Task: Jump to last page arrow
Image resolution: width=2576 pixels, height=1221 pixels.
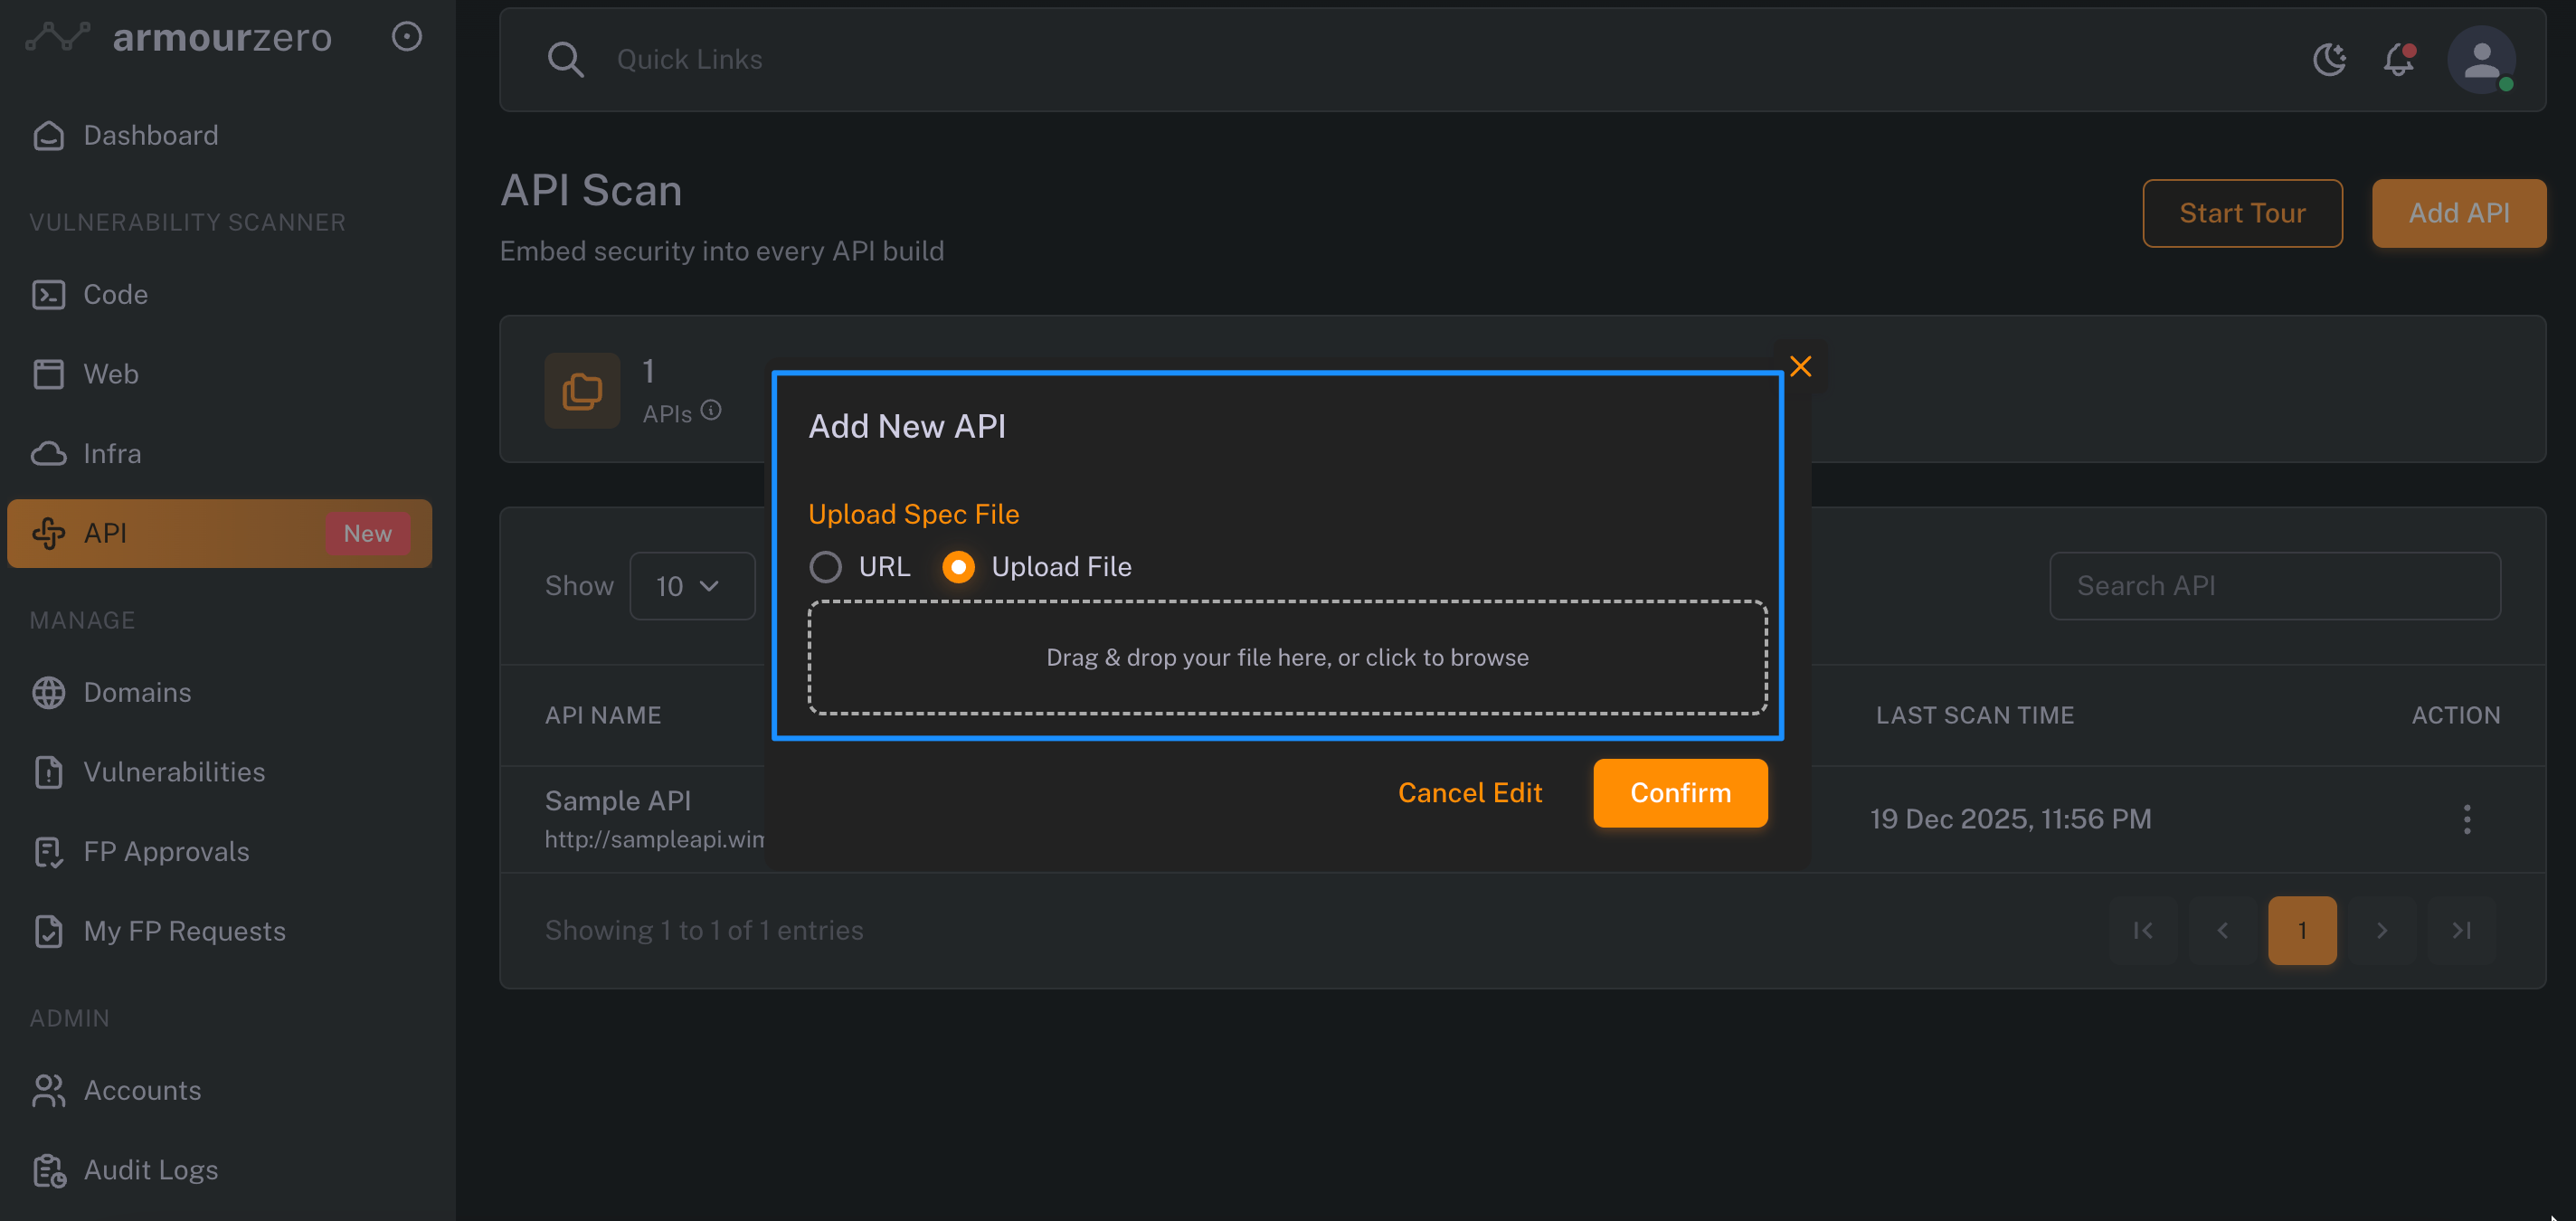Action: (2461, 931)
